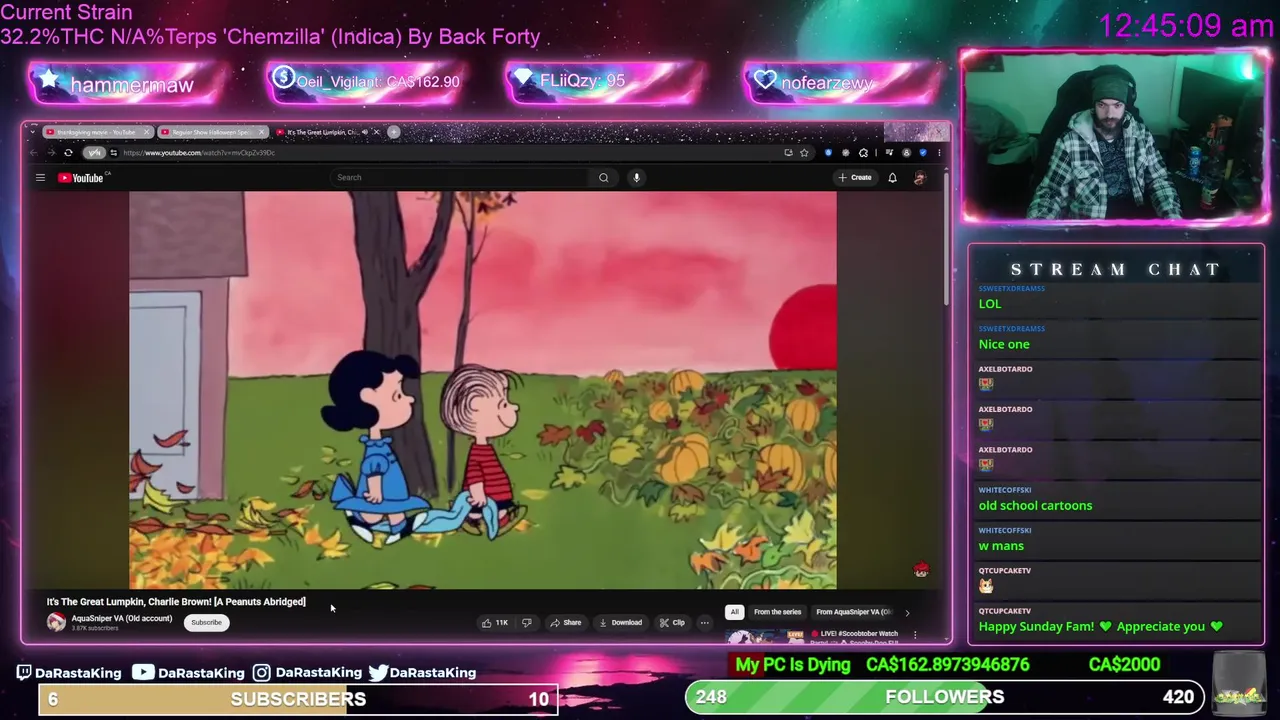Select the 'From AquaSniper VA' chip
The height and width of the screenshot is (720, 1280).
(x=853, y=612)
